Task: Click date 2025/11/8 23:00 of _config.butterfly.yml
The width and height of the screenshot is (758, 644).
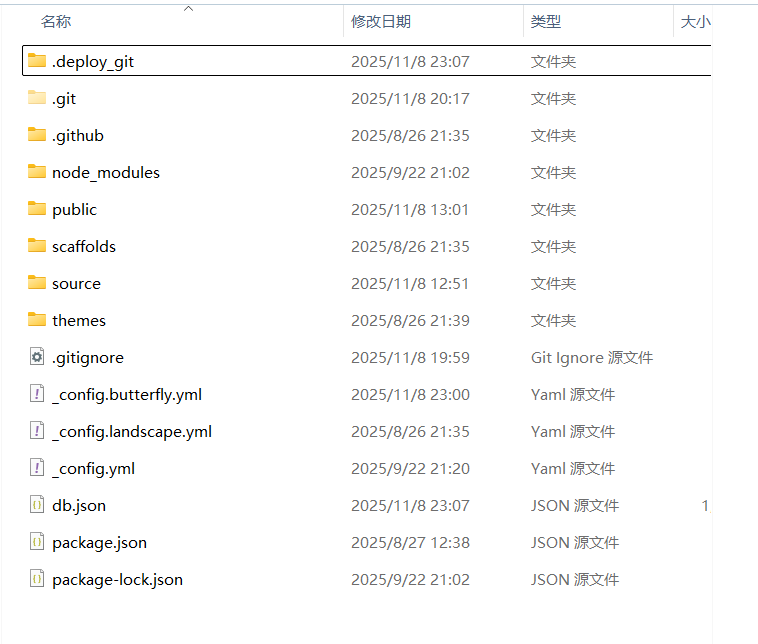Action: 410,395
